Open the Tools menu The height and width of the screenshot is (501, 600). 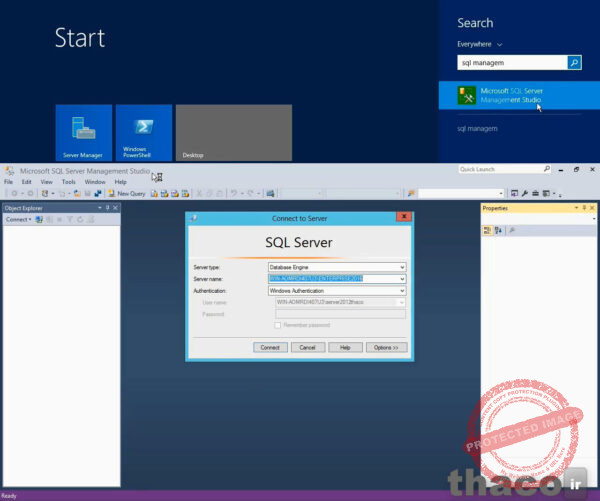(x=68, y=182)
